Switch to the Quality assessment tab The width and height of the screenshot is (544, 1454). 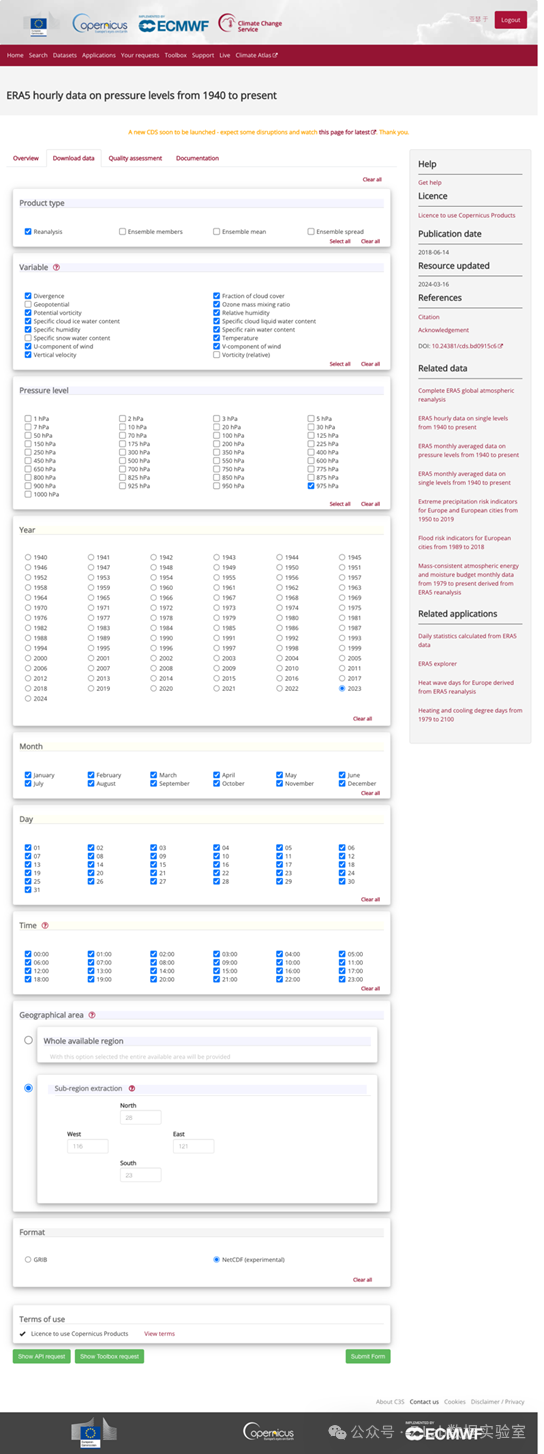[x=135, y=158]
